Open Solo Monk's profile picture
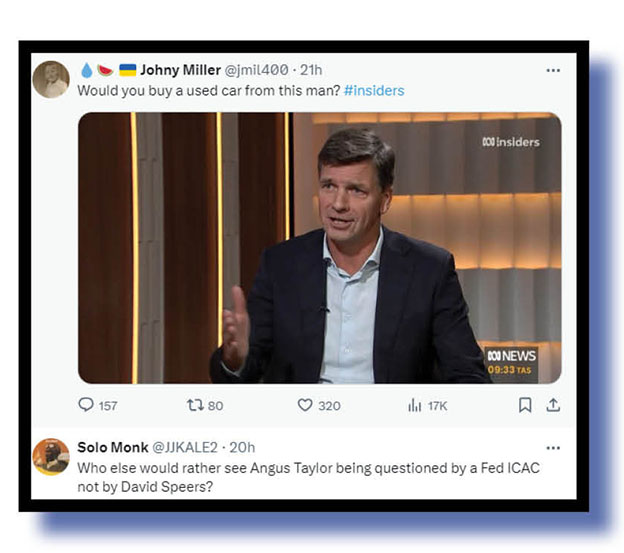 [51, 456]
